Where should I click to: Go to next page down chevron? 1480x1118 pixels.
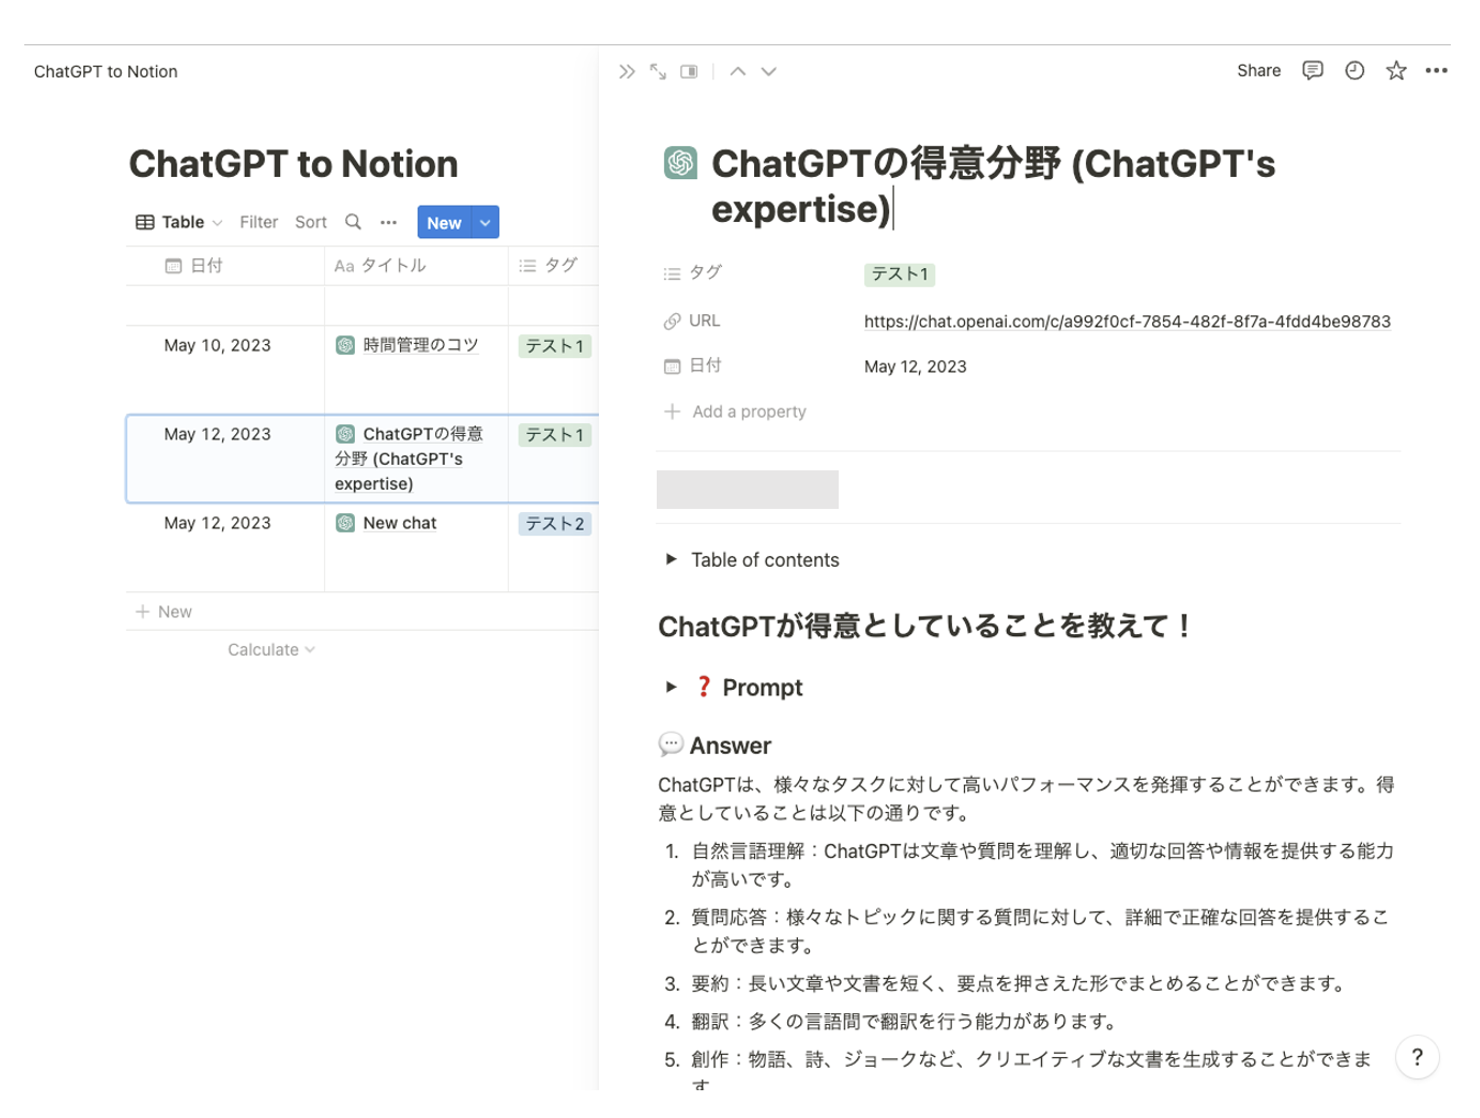(769, 72)
